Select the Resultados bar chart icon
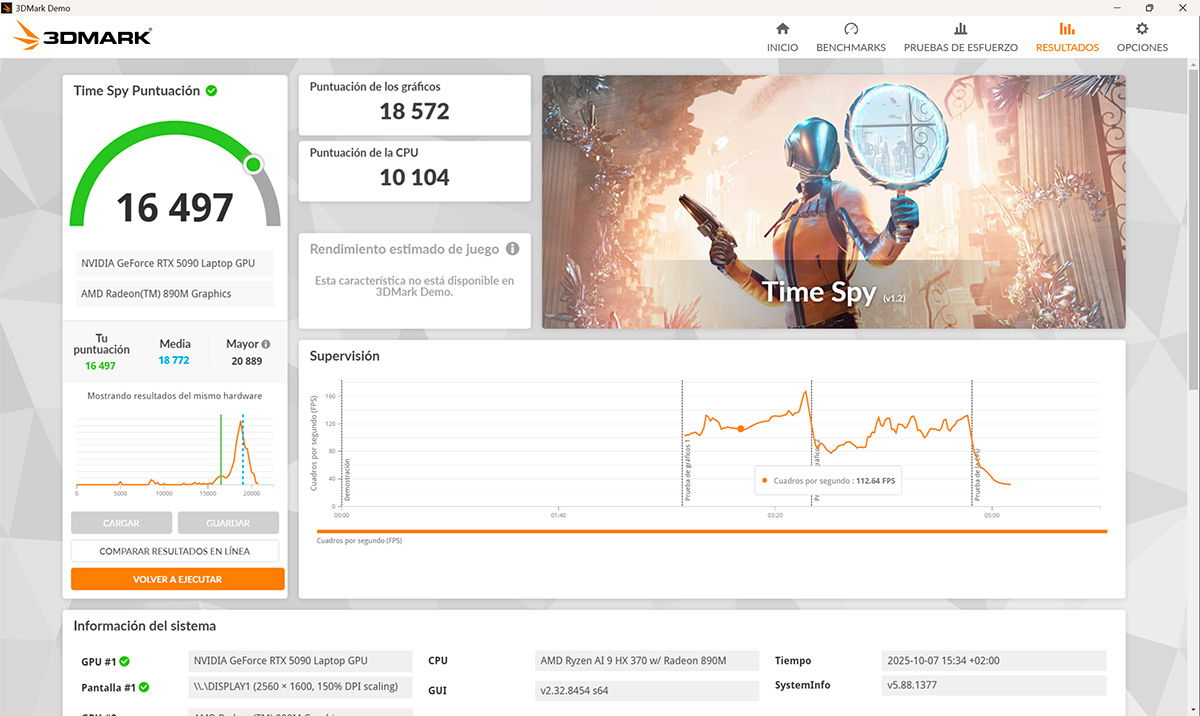Image resolution: width=1200 pixels, height=716 pixels. tap(1067, 29)
